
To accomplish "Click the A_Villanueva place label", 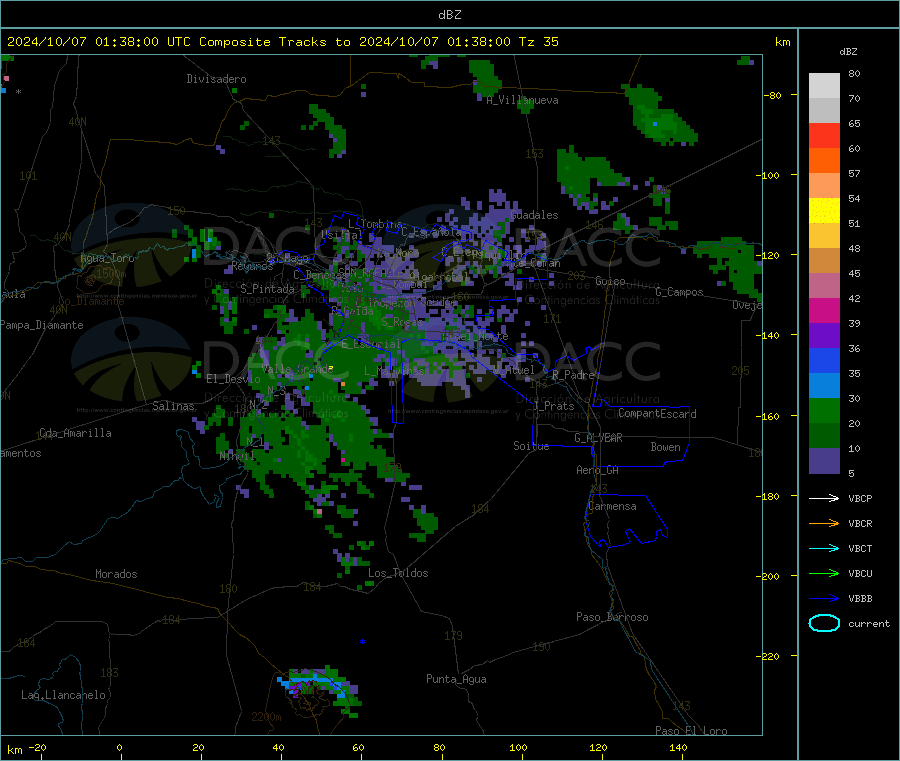I will click(x=522, y=100).
